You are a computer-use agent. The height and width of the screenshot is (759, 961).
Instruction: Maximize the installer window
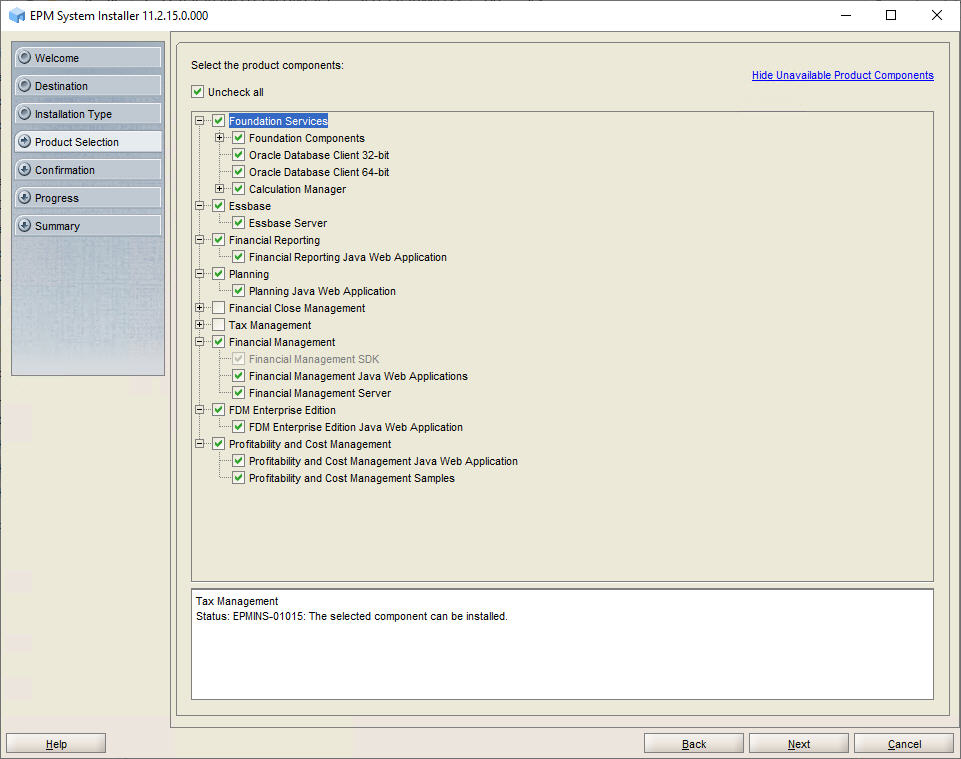tap(891, 15)
